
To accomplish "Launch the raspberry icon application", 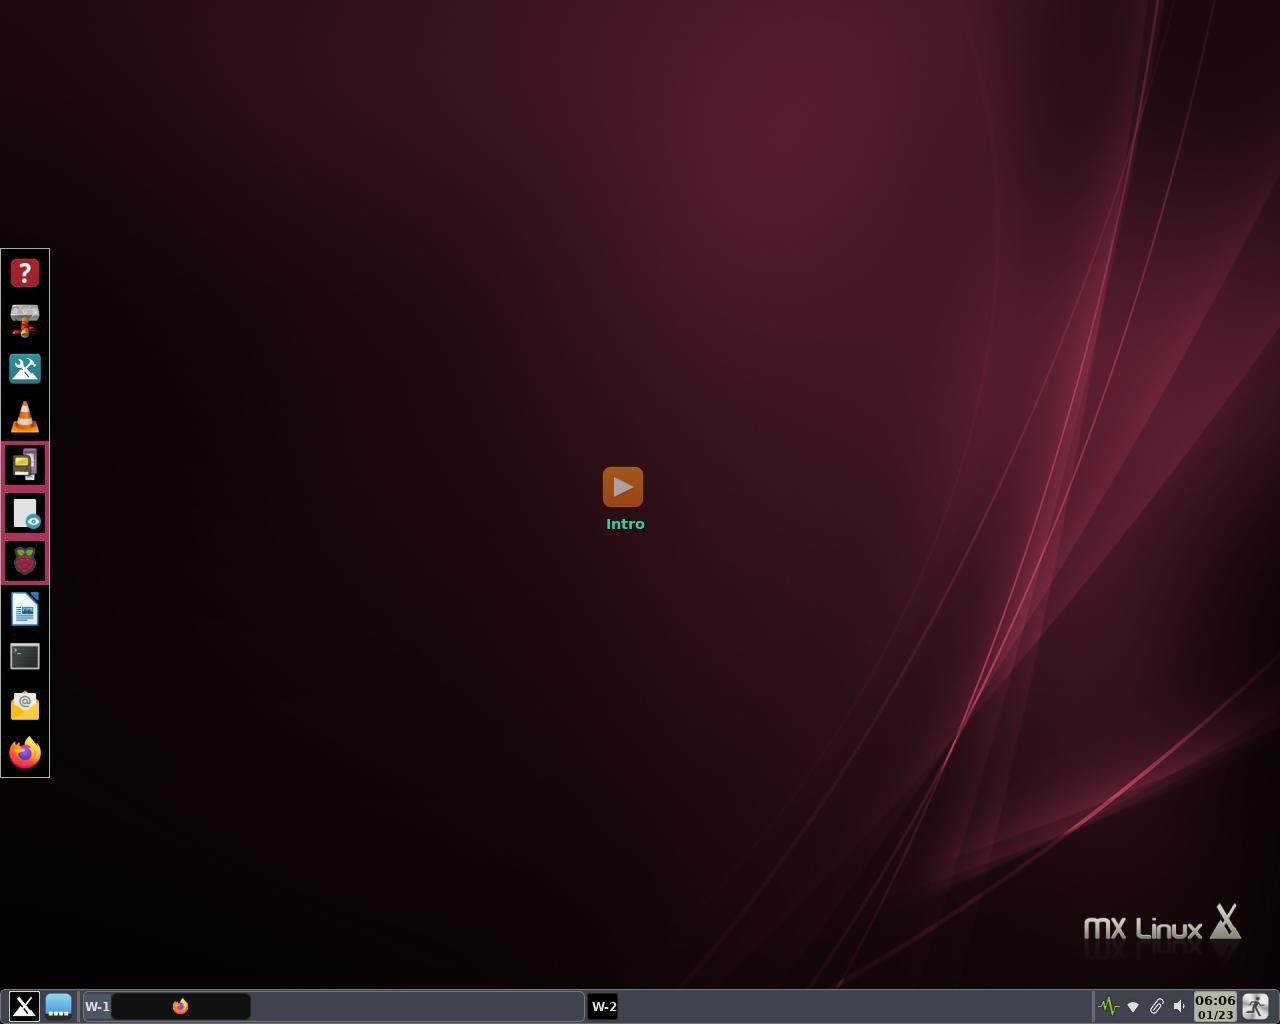I will coord(25,561).
